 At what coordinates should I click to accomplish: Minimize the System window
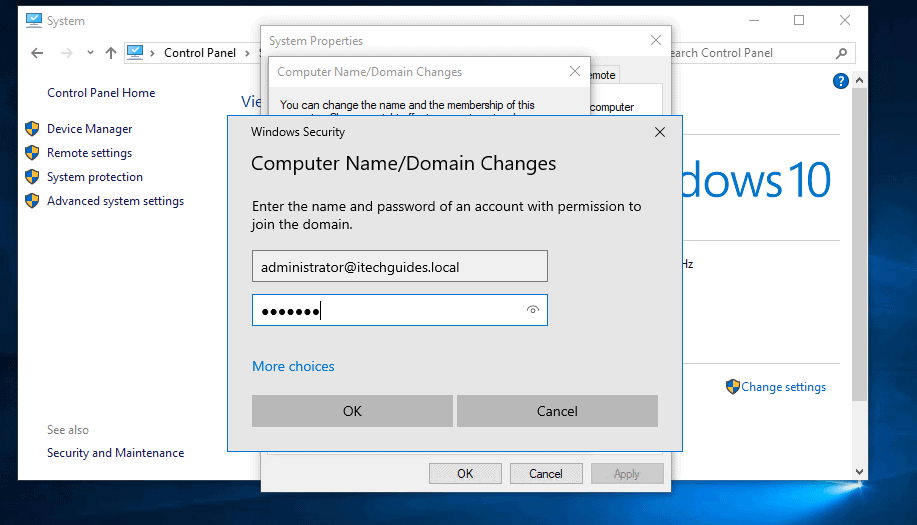pyautogui.click(x=754, y=20)
